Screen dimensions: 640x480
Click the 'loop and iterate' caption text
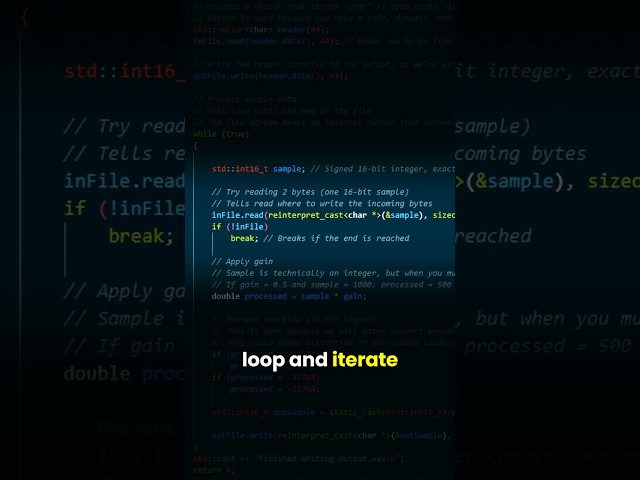point(320,360)
